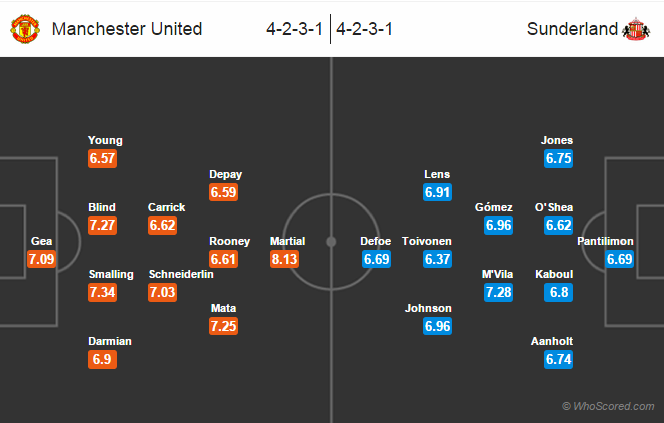Click the Lens player name
Screen dimensions: 664x423
click(437, 173)
